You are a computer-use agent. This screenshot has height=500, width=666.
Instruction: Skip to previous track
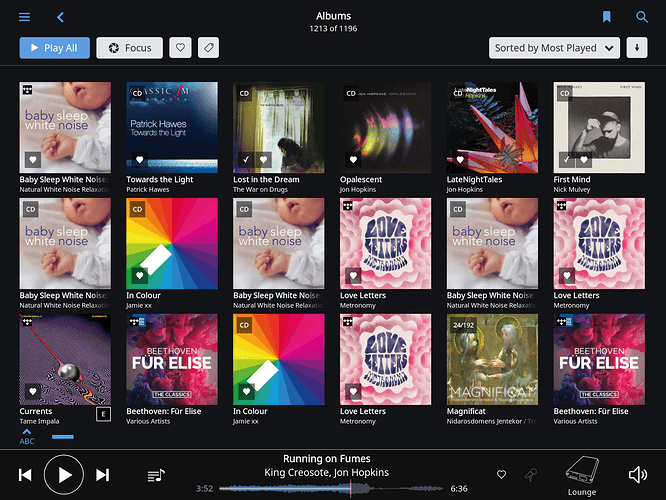pyautogui.click(x=25, y=475)
